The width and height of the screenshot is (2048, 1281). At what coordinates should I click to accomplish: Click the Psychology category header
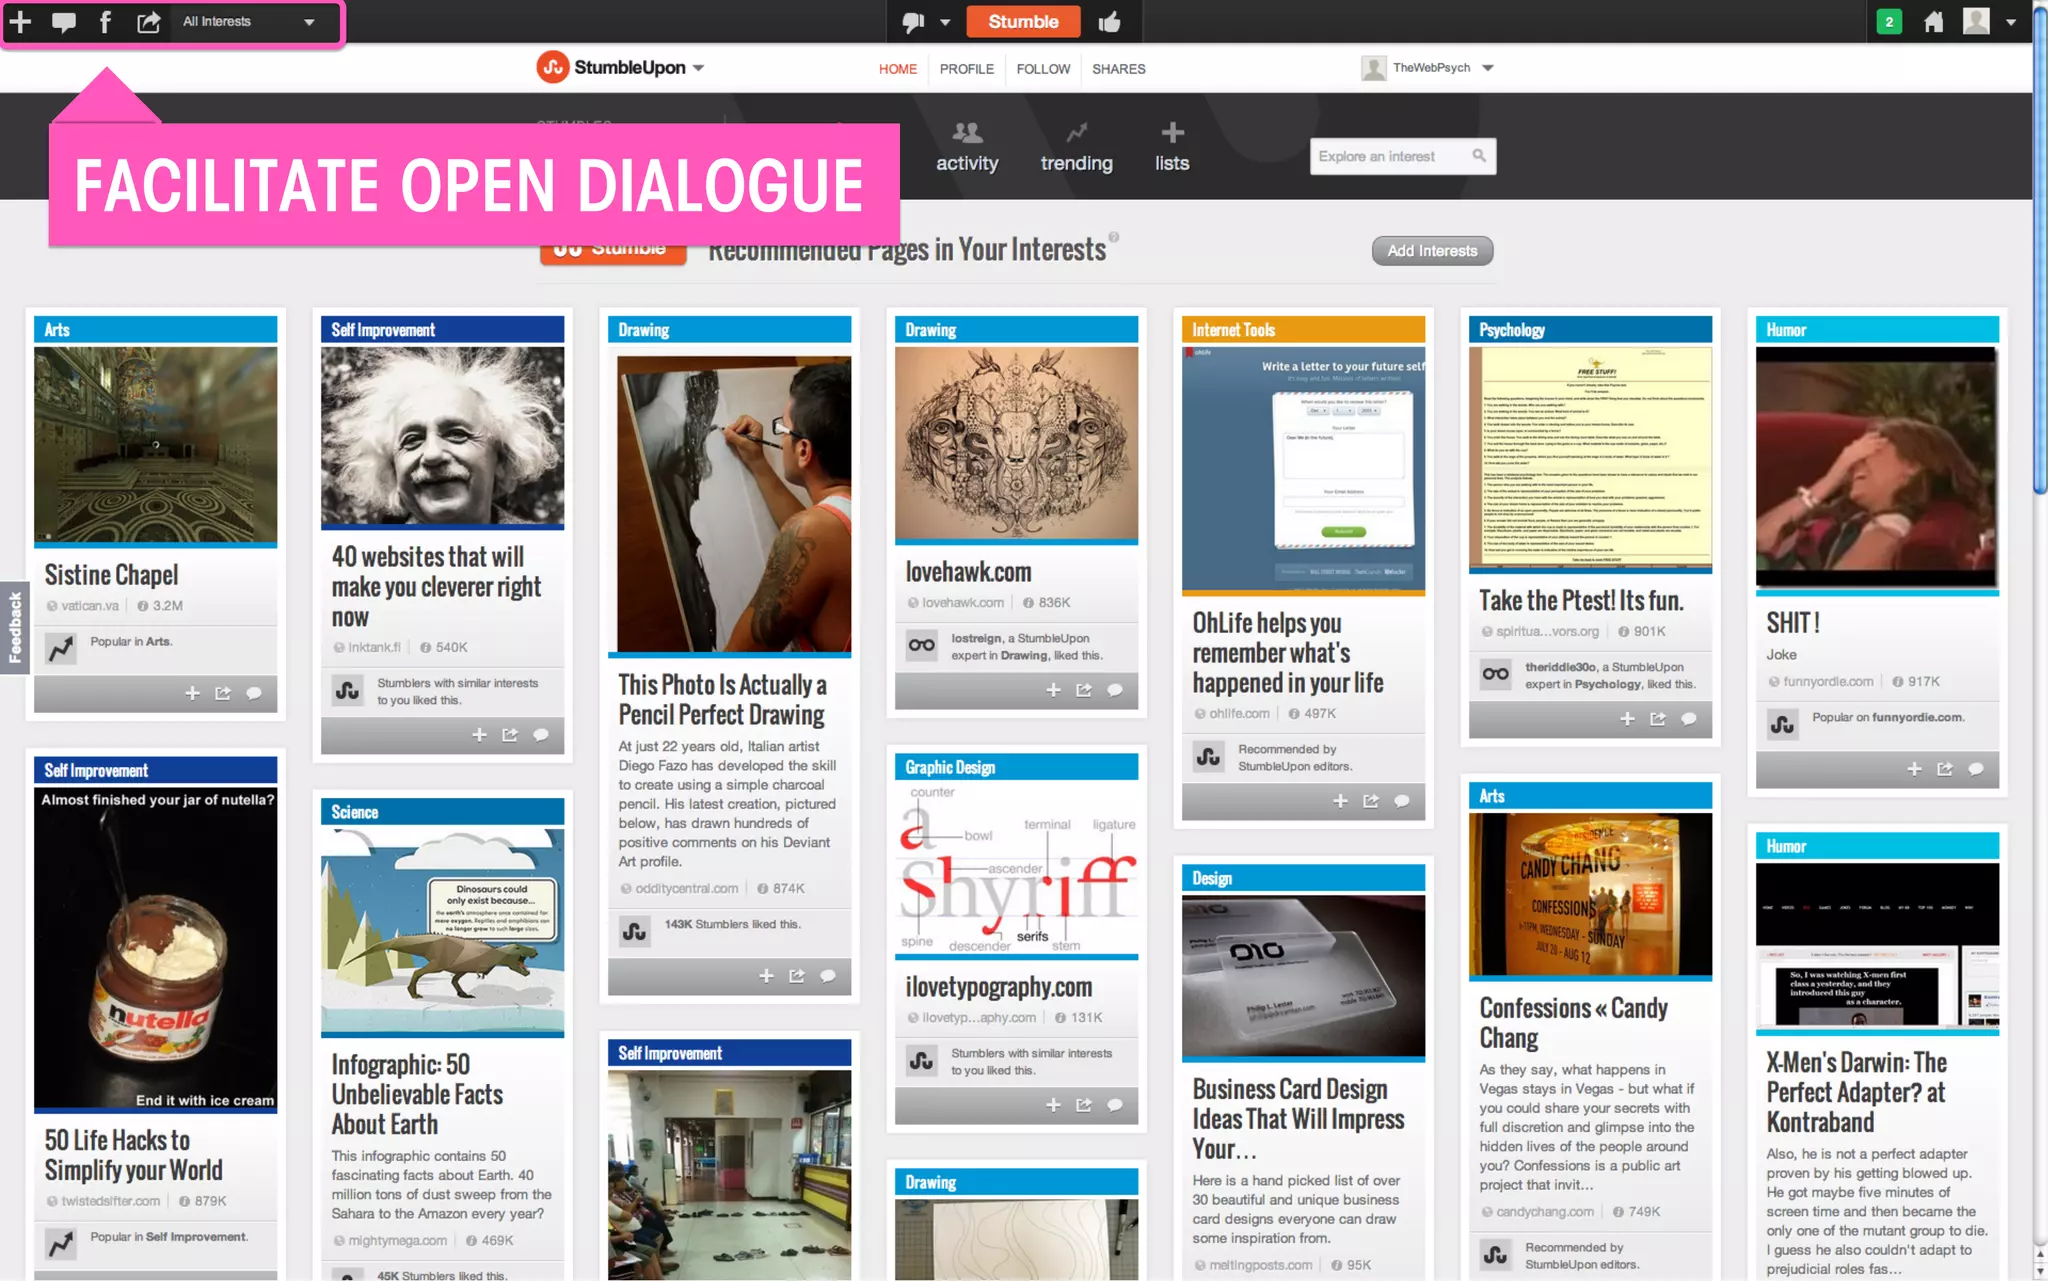click(1590, 330)
